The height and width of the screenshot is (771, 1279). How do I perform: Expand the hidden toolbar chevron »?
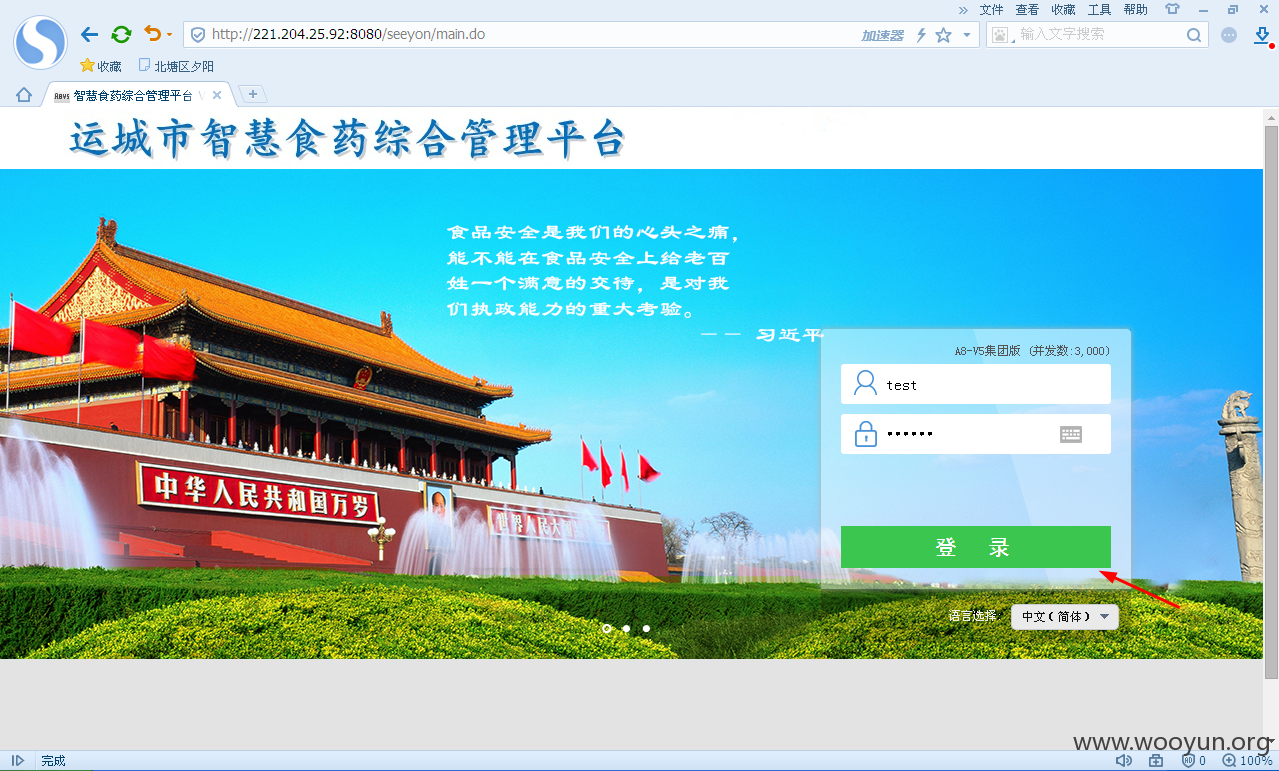coord(963,10)
